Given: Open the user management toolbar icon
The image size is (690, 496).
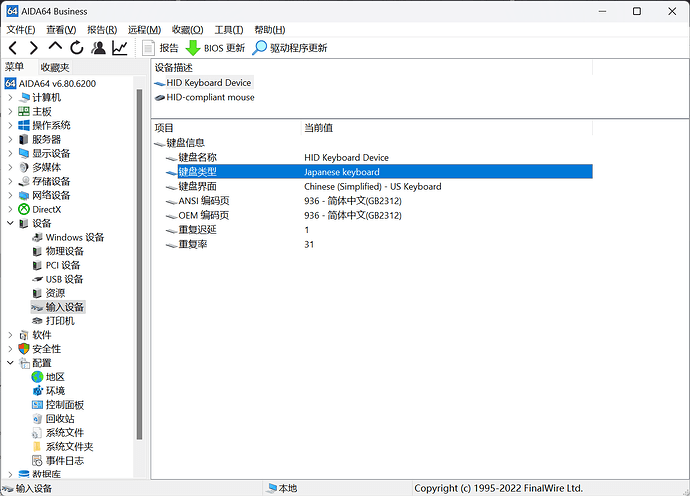Looking at the screenshot, I should pyautogui.click(x=98, y=48).
